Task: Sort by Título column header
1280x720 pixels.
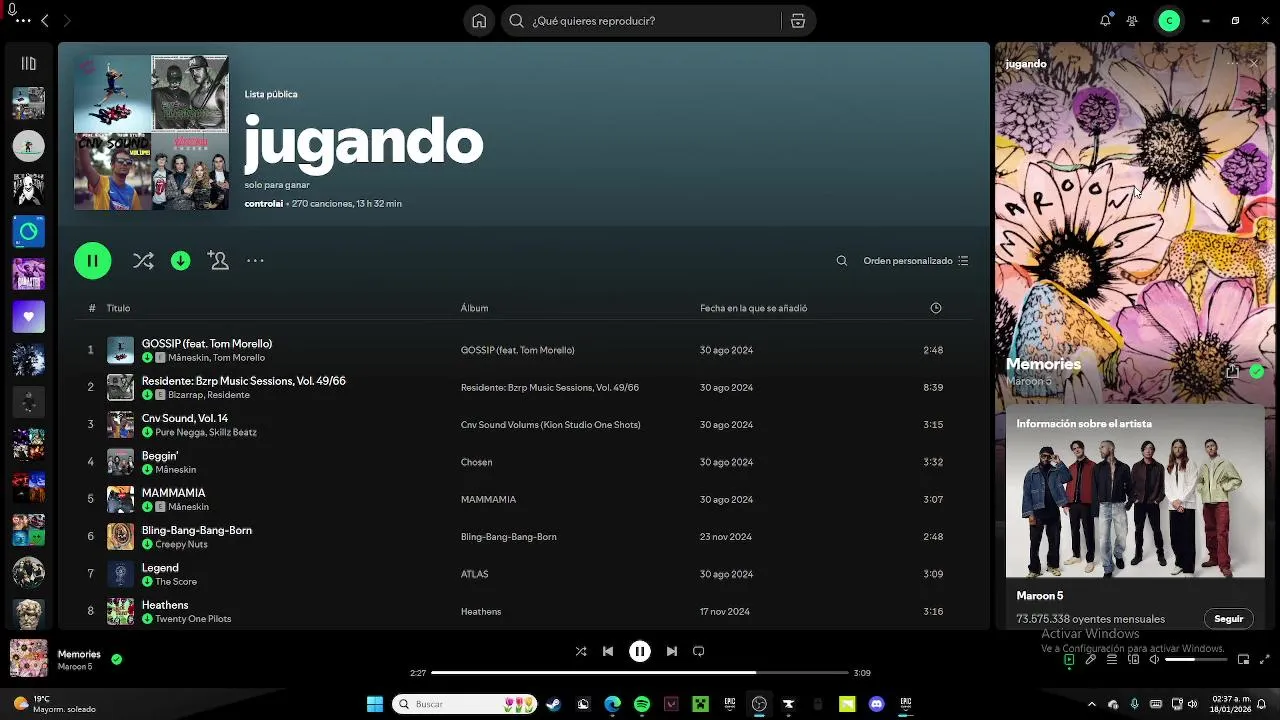Action: pyautogui.click(x=118, y=308)
